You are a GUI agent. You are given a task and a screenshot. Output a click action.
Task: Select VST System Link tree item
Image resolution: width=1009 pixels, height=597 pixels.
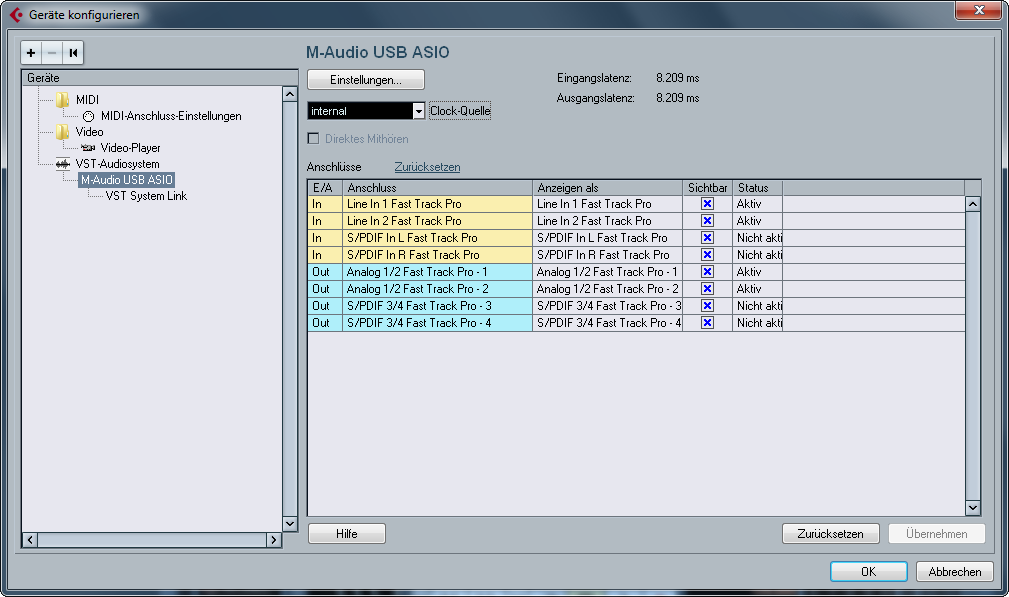pyautogui.click(x=146, y=196)
